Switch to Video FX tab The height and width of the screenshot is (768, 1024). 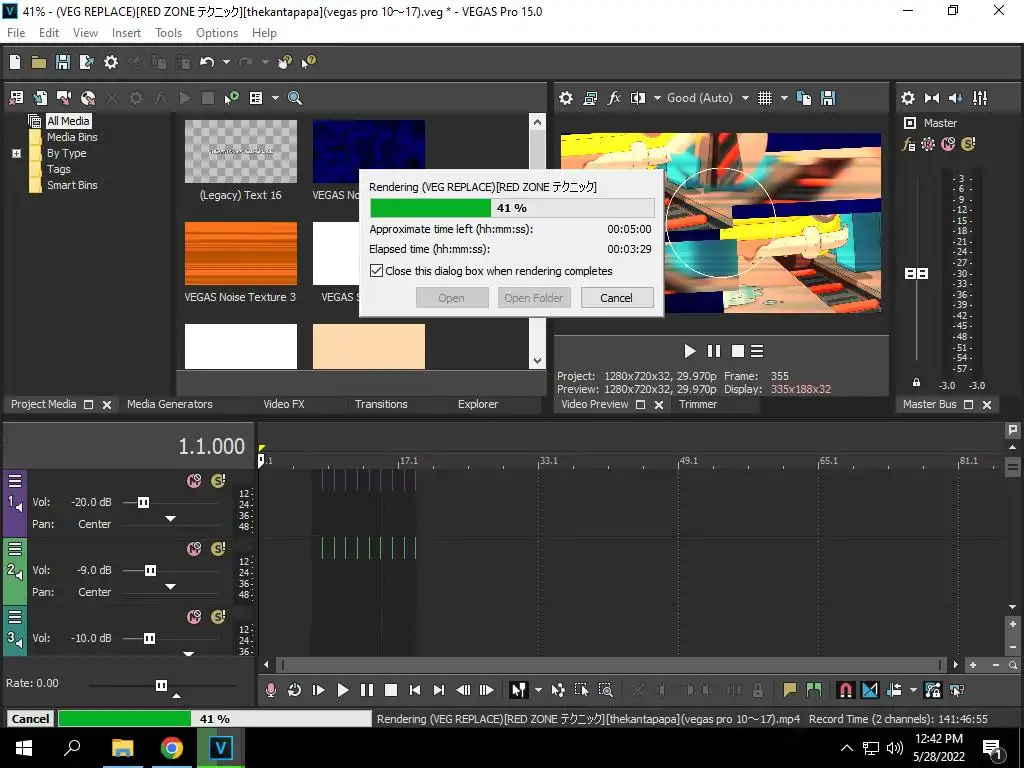coord(284,404)
